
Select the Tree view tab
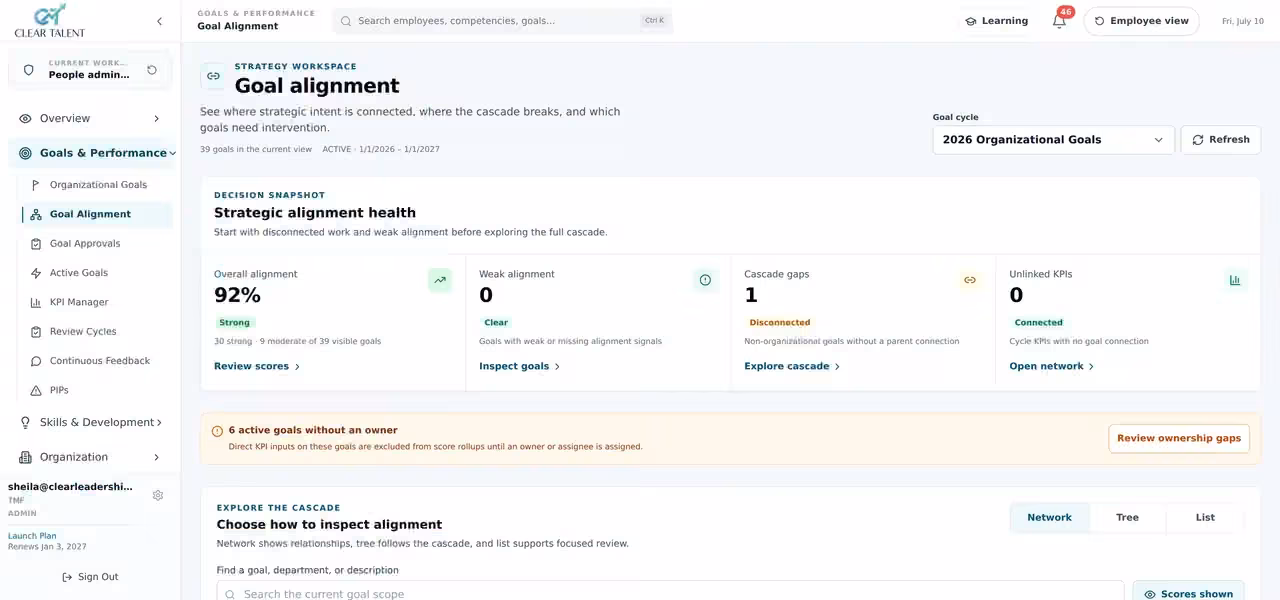tap(1127, 518)
